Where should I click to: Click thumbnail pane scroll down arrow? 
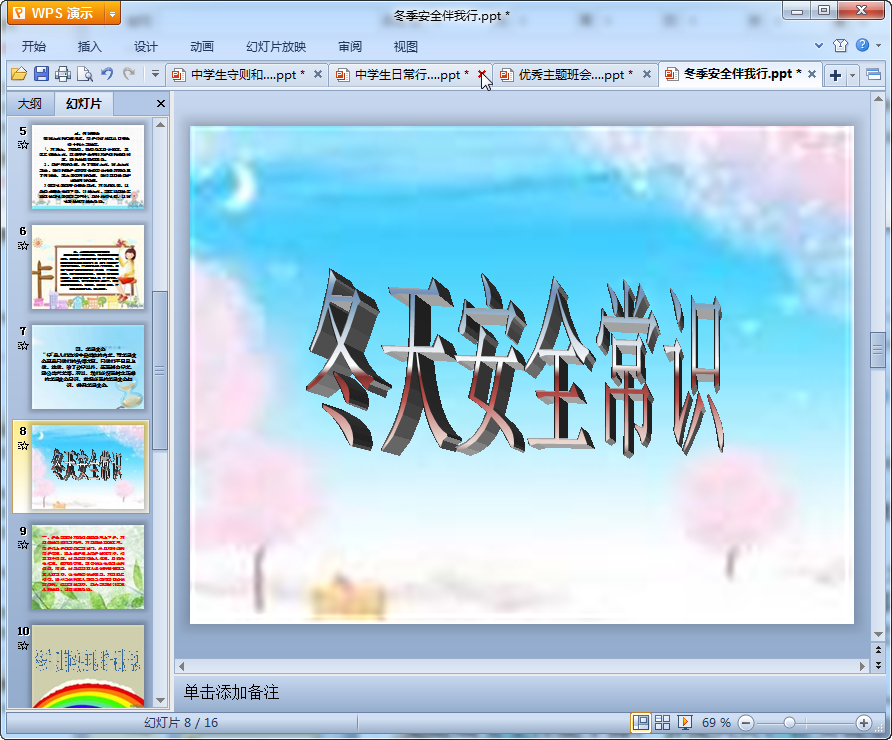tap(160, 700)
